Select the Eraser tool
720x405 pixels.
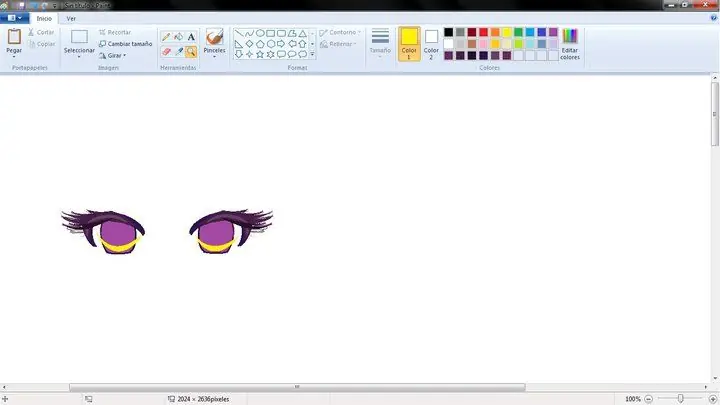tap(166, 51)
